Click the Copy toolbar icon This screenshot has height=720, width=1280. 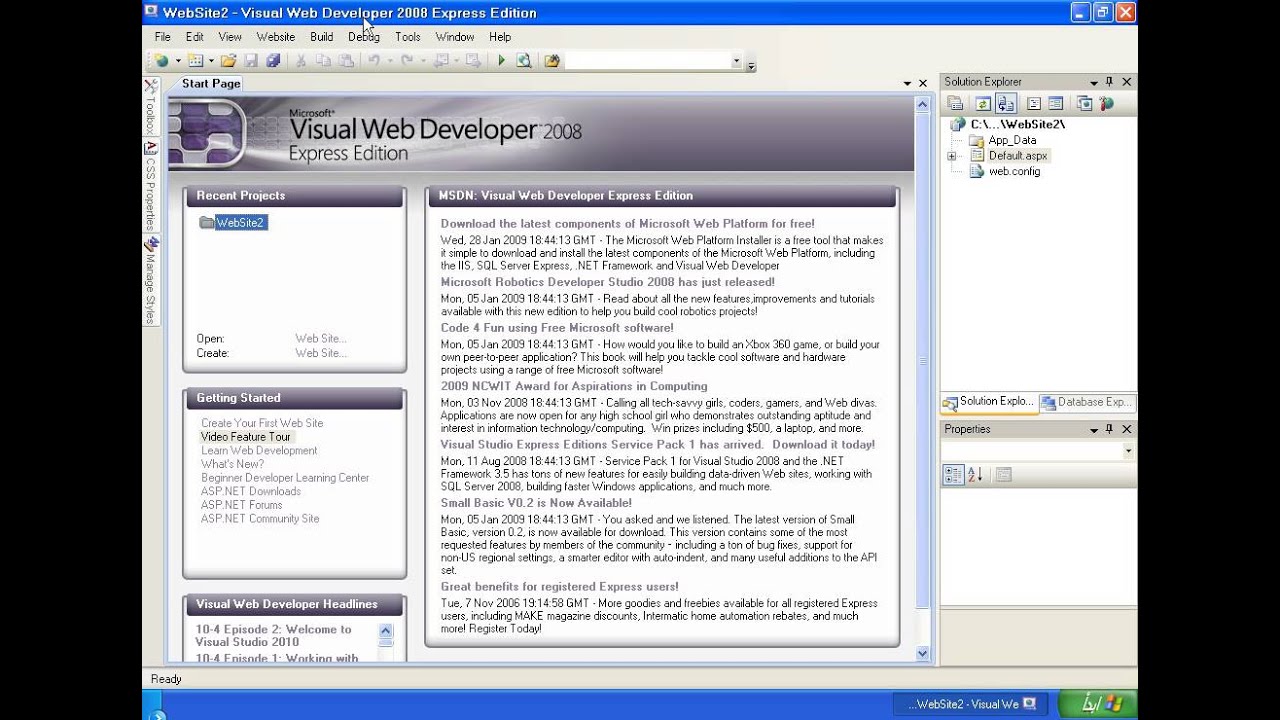(x=323, y=61)
